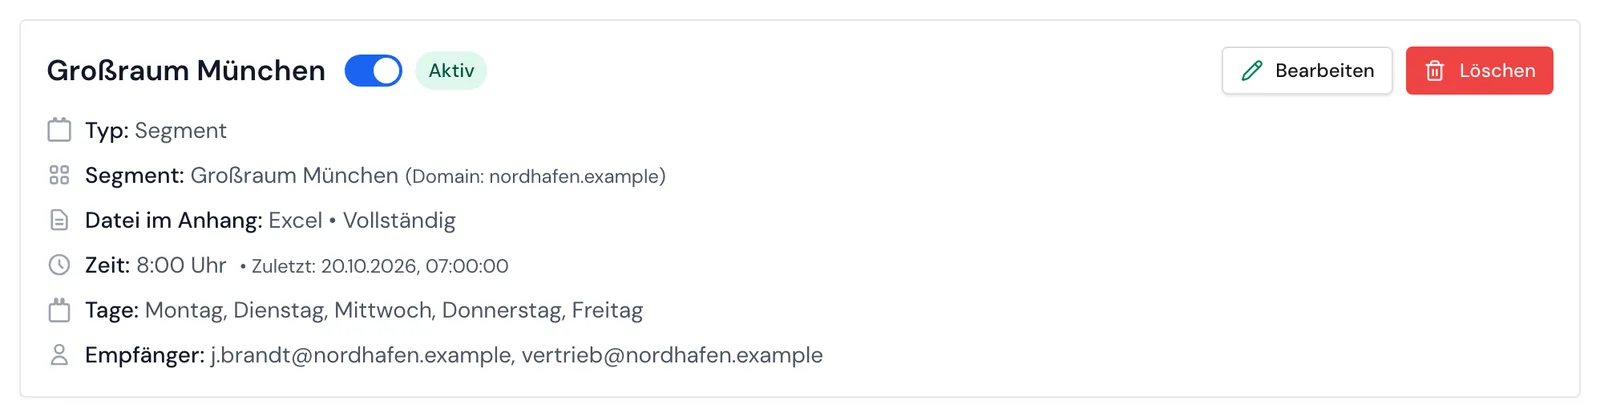
Task: Click the Großraum München card title
Action: pyautogui.click(x=186, y=71)
